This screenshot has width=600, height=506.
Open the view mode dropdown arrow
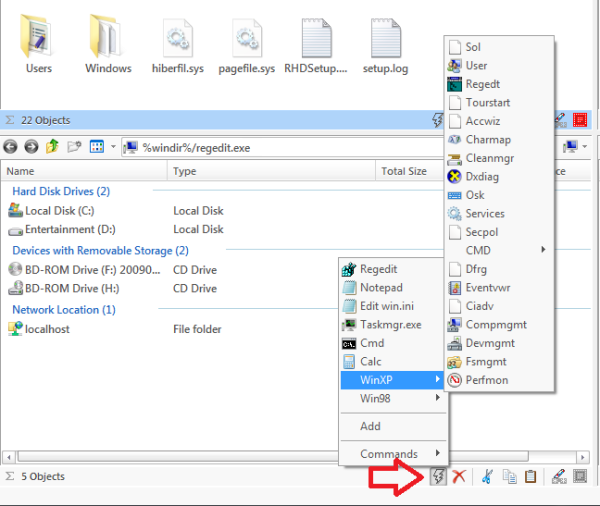click(x=113, y=147)
